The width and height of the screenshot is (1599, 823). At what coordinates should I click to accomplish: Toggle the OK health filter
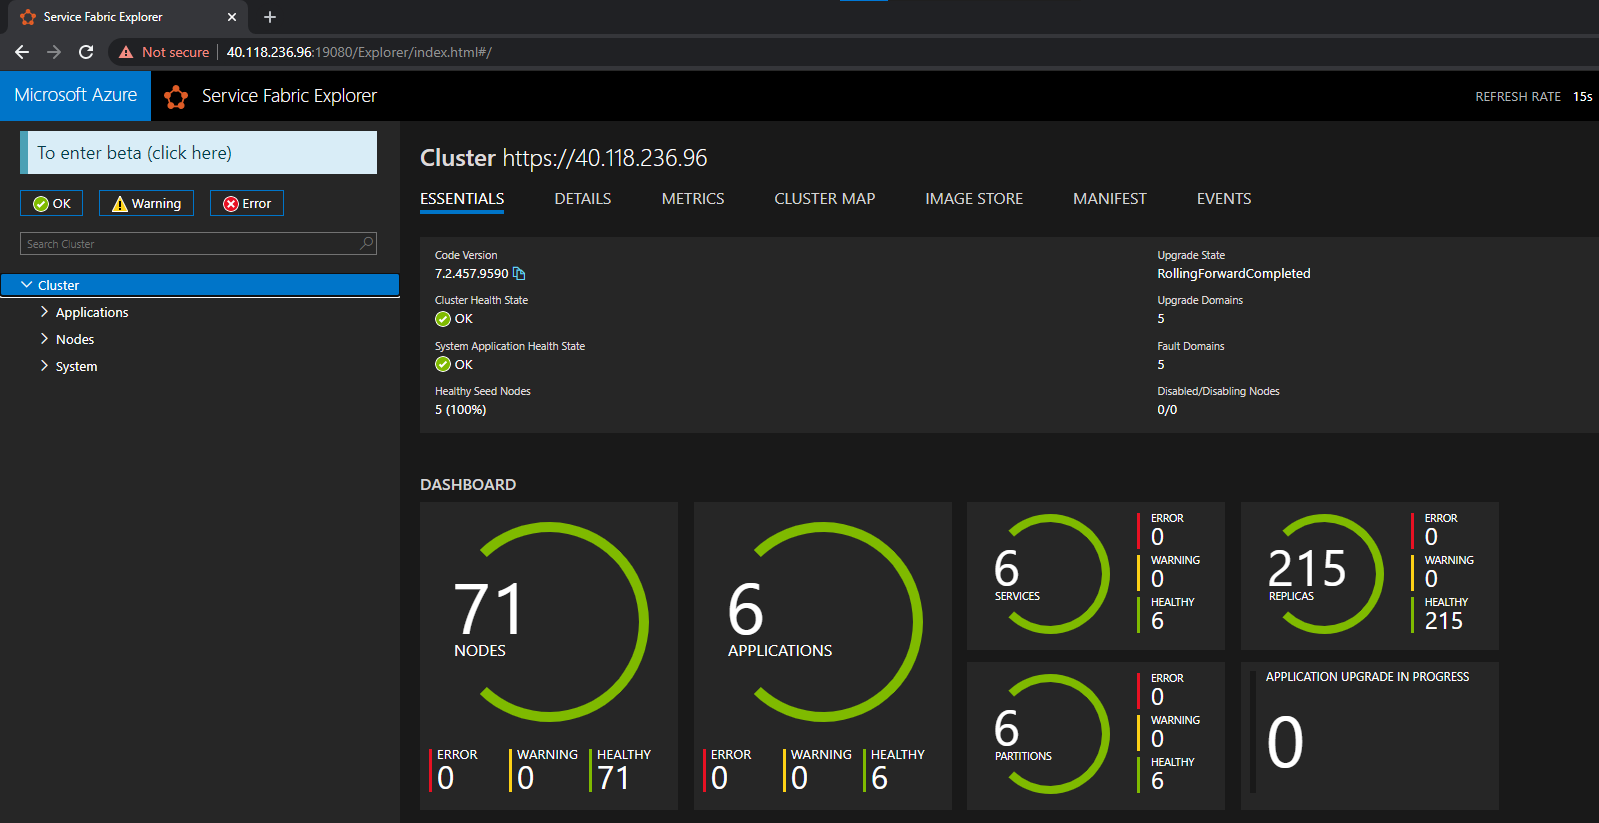pyautogui.click(x=51, y=203)
